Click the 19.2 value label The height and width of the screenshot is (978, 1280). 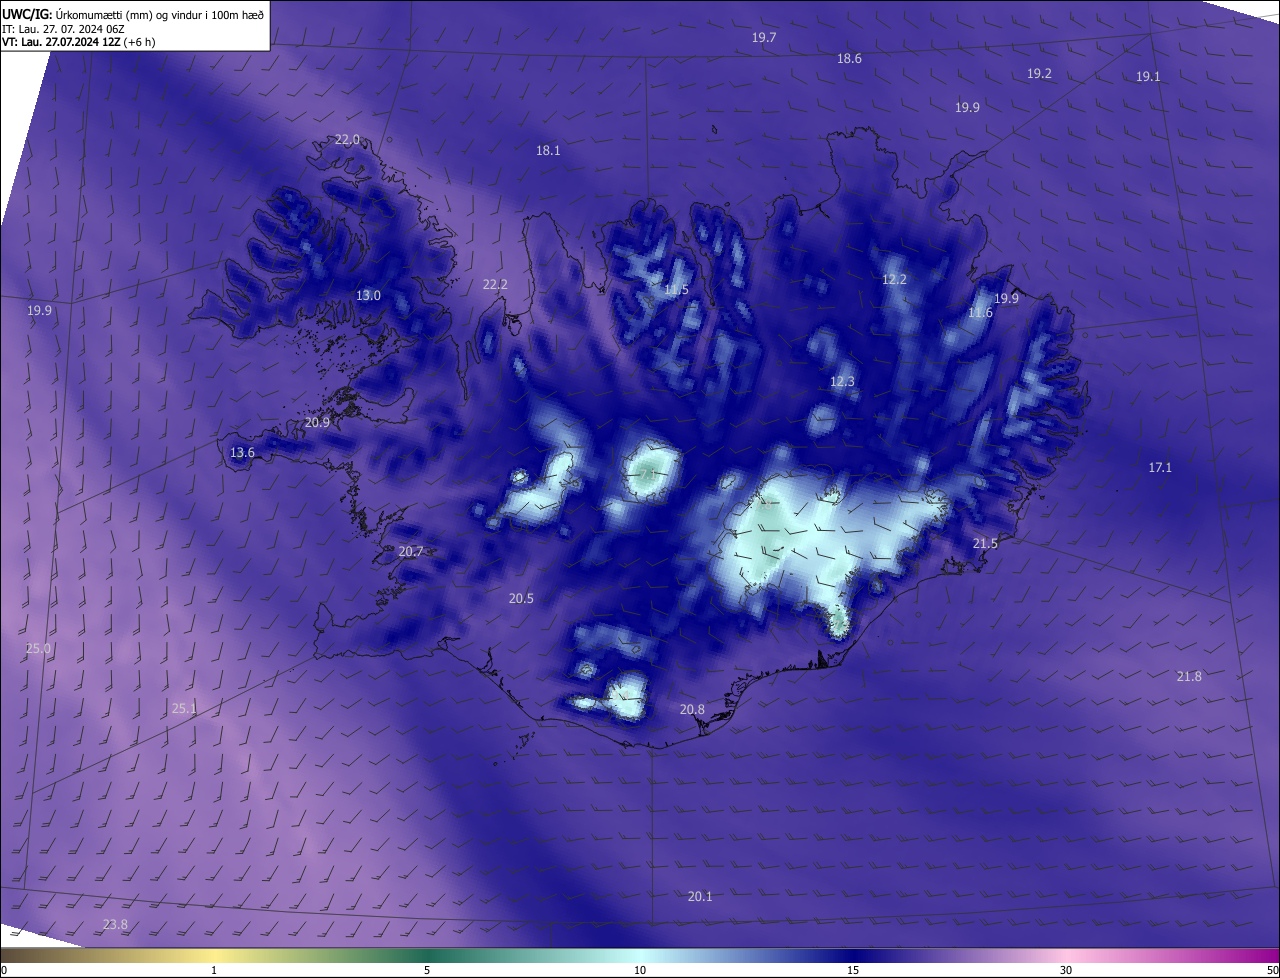tap(1039, 74)
